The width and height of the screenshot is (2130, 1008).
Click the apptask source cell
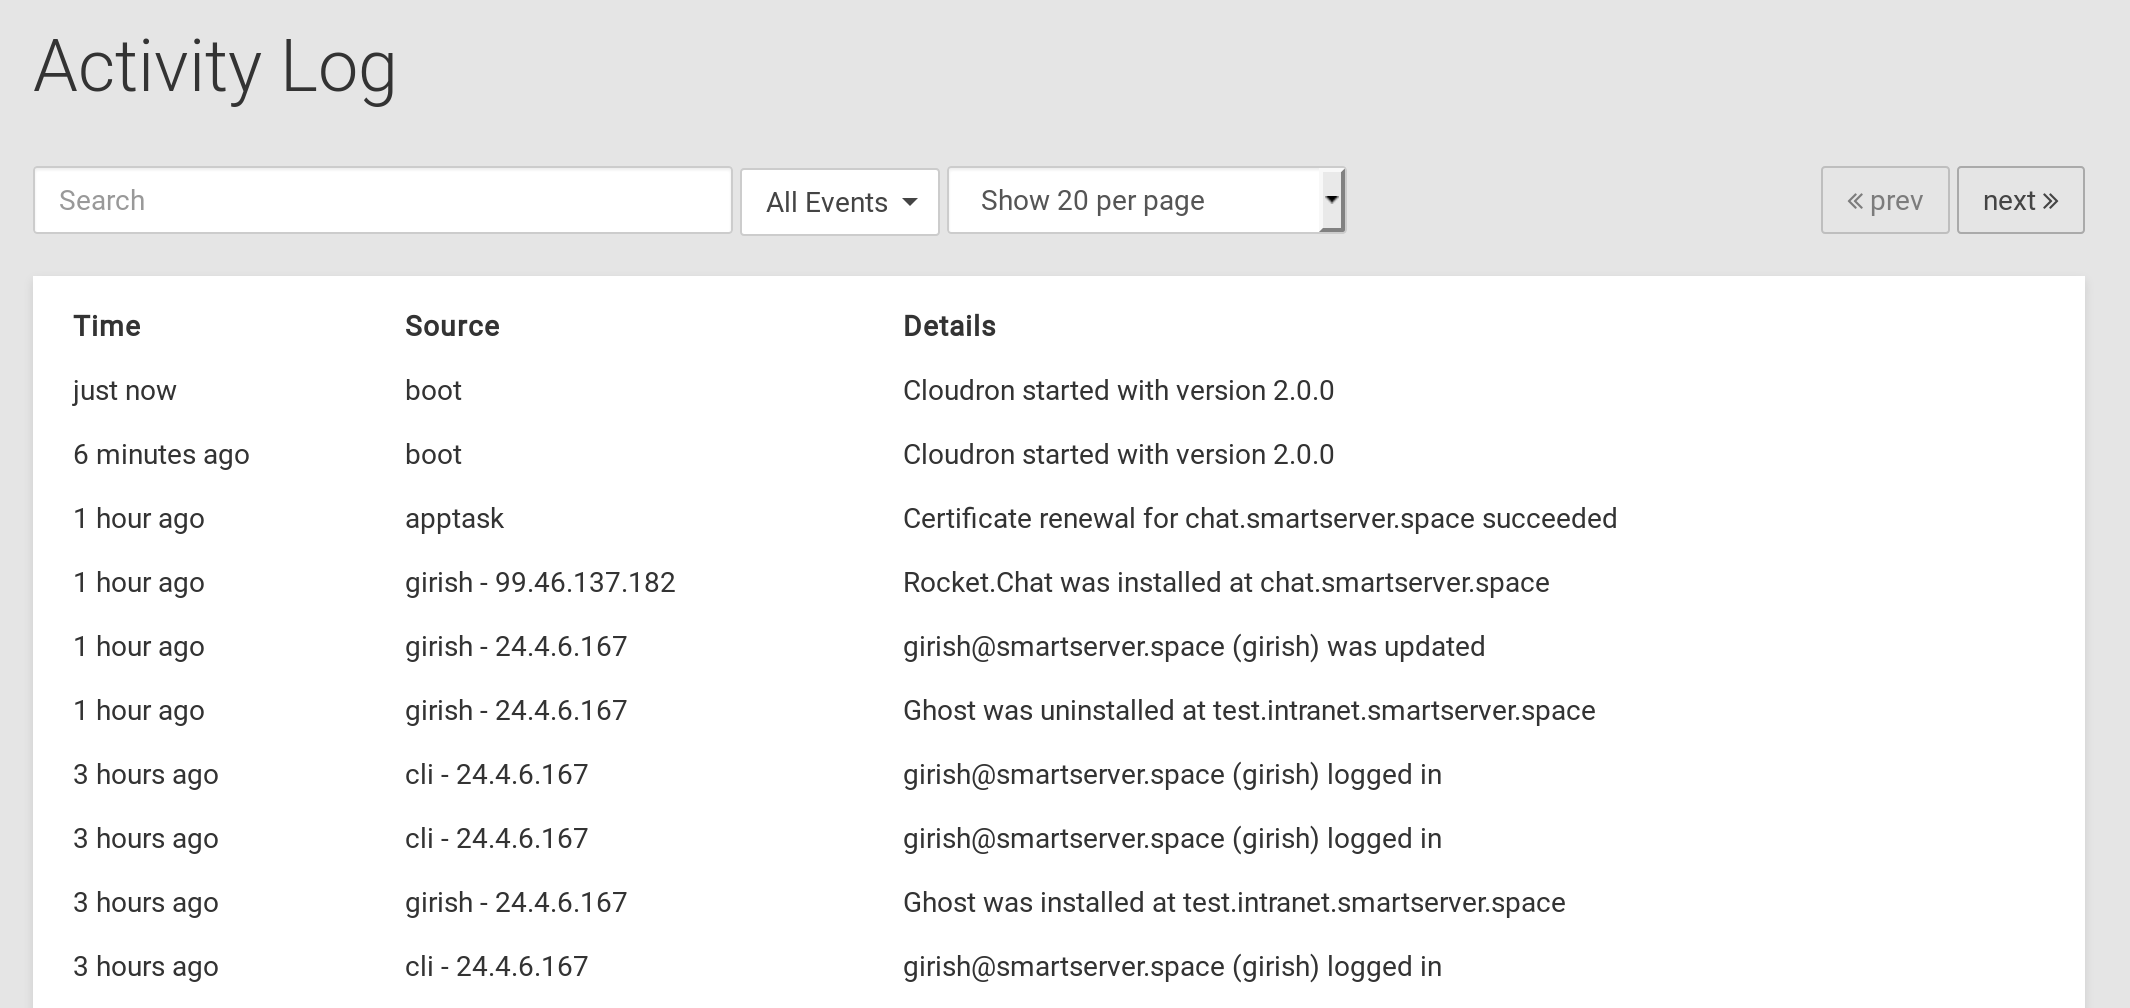[x=454, y=518]
